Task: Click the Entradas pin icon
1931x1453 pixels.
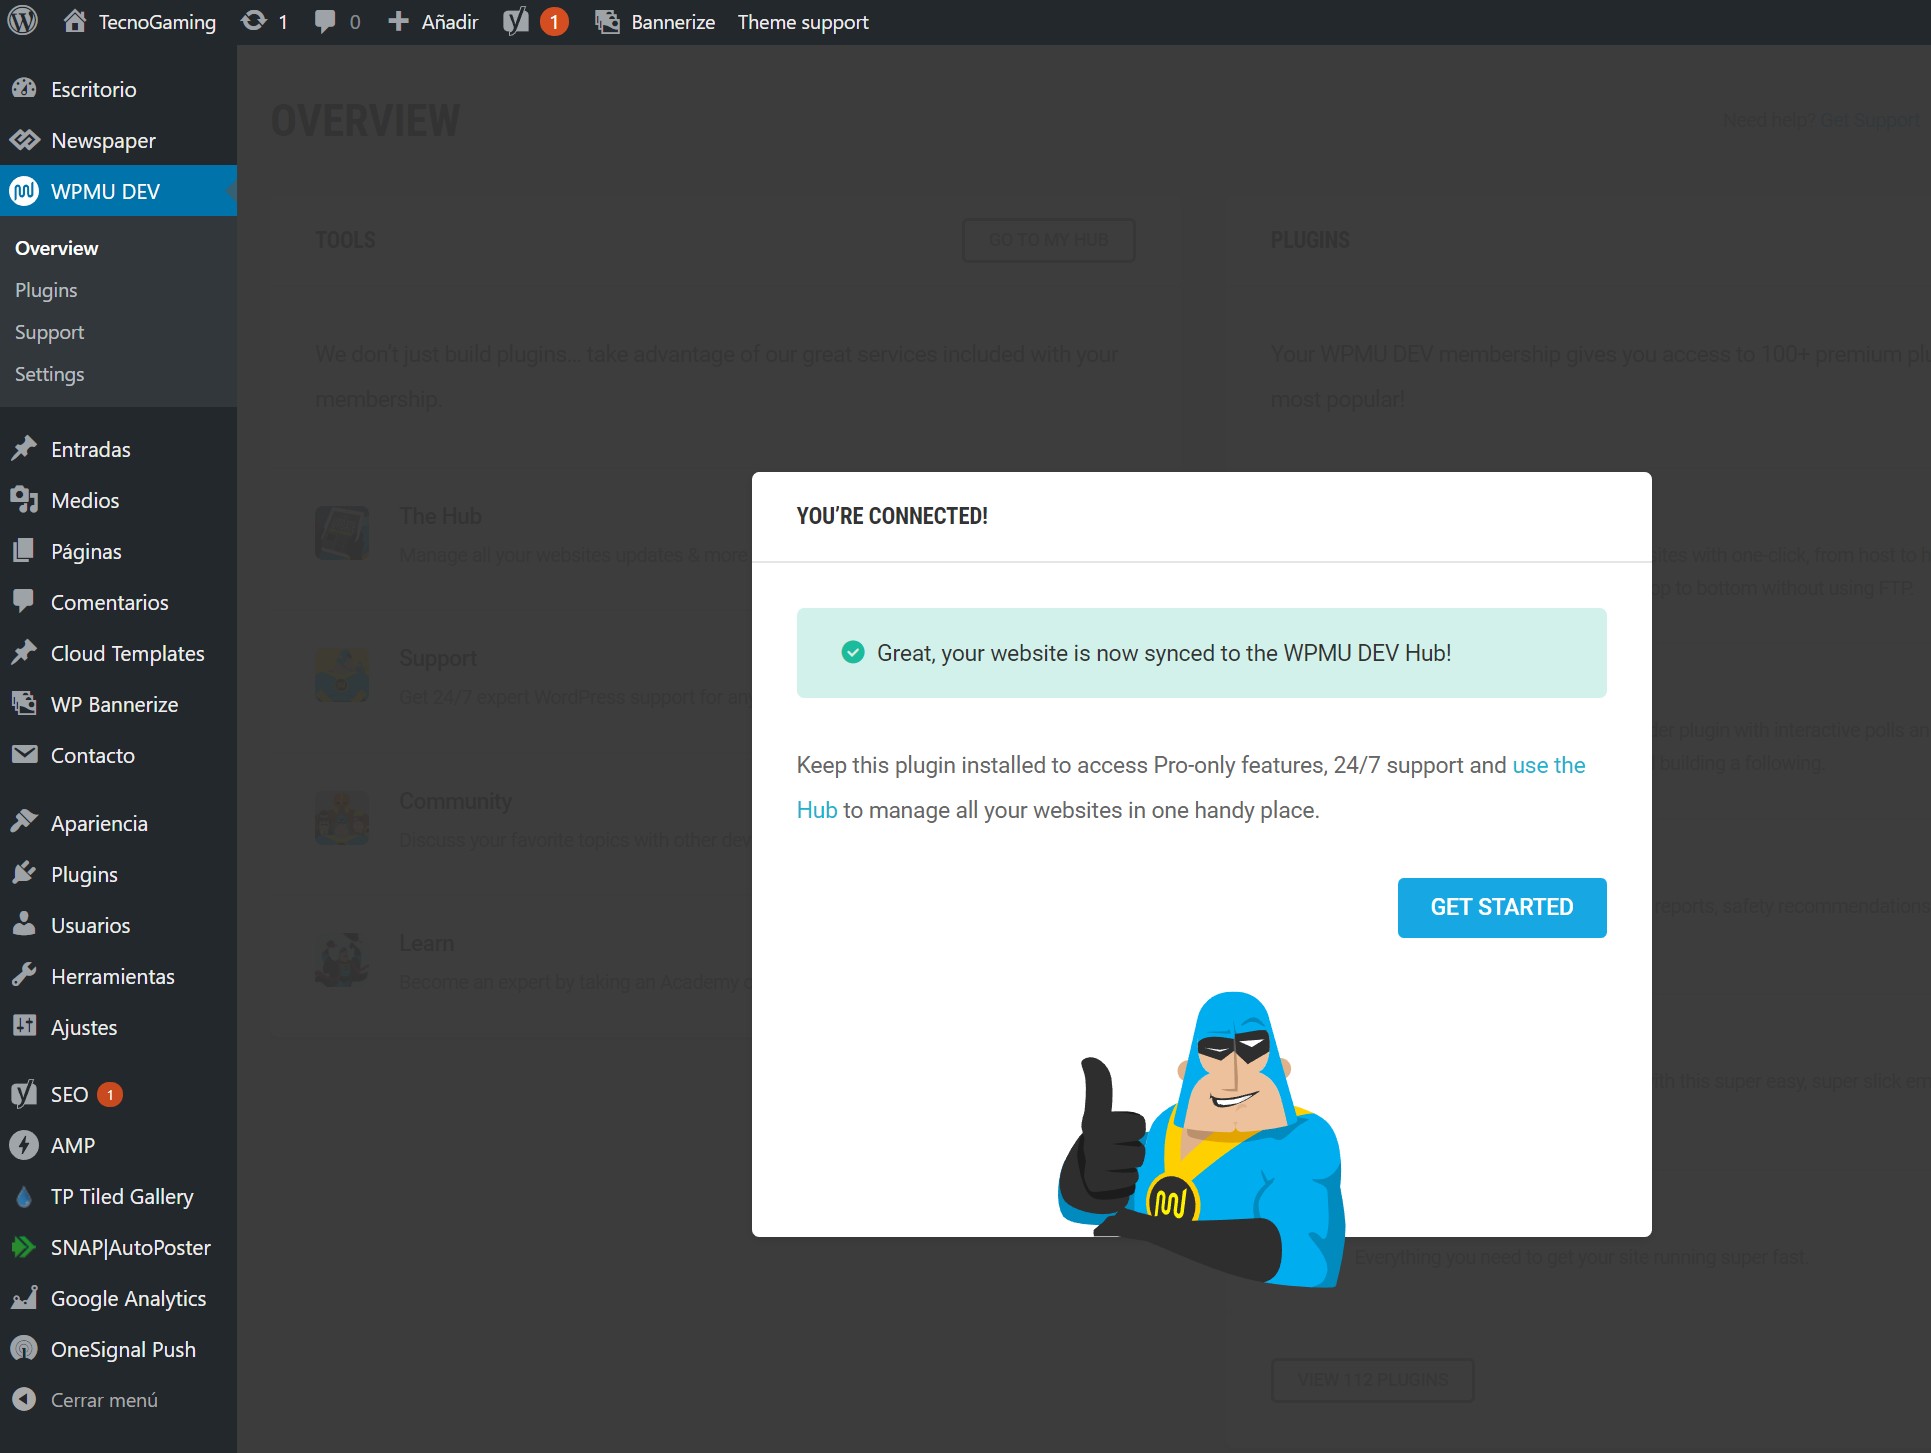Action: [24, 449]
